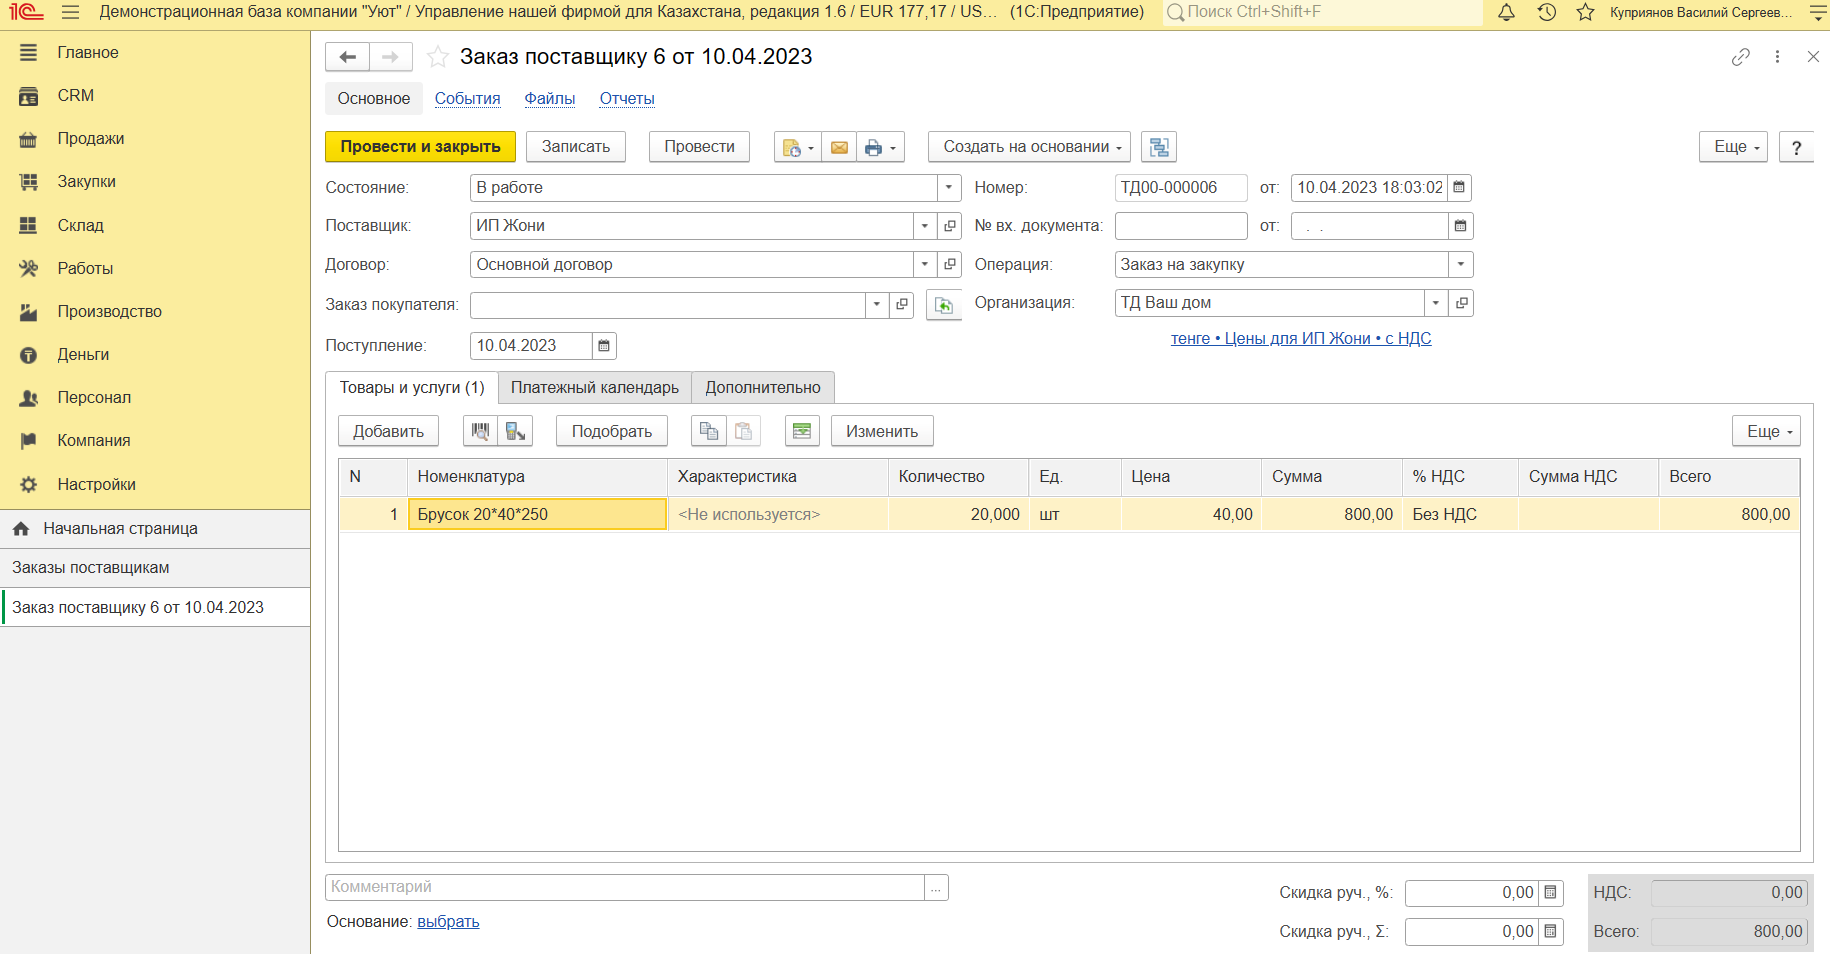Open the Дополнительно tab
Screen dimensions: 1830x954
pyautogui.click(x=762, y=388)
